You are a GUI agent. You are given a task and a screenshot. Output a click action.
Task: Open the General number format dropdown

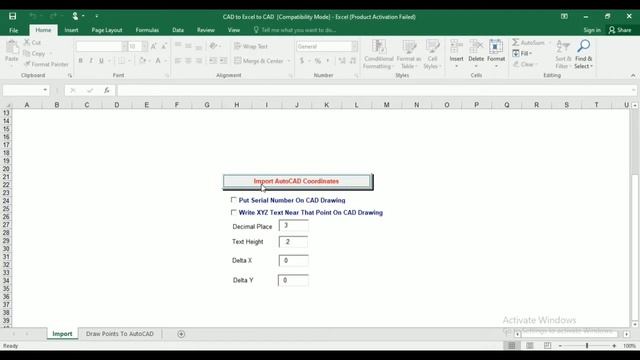coord(354,47)
